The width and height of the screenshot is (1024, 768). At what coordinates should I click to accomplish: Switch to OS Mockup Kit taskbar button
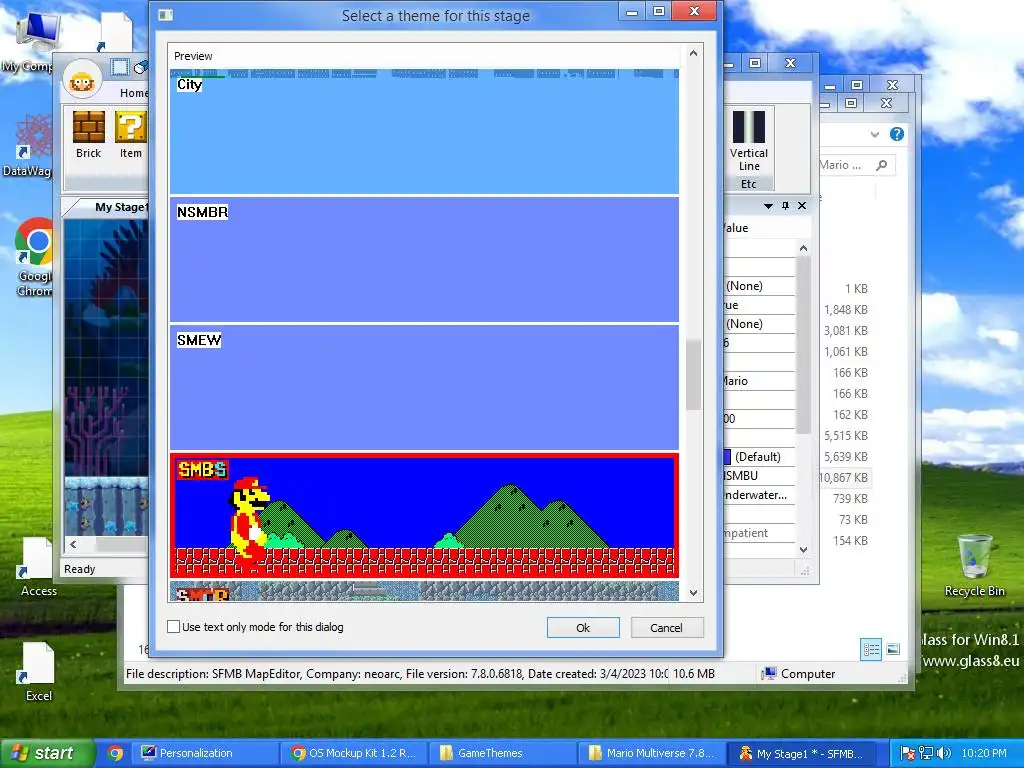355,753
